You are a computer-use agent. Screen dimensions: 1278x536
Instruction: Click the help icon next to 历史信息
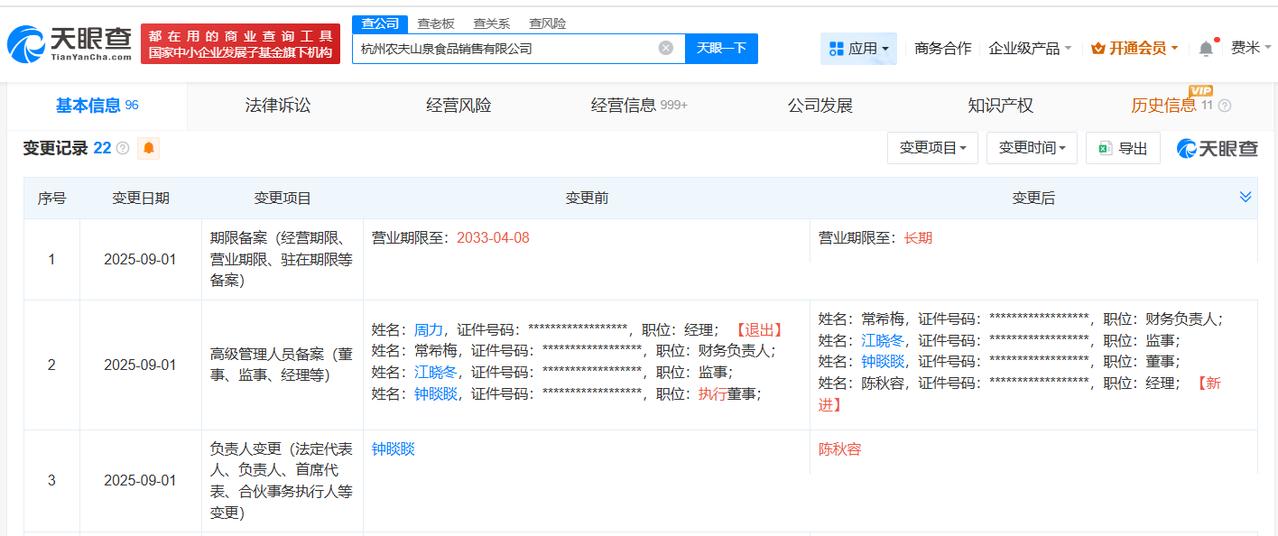(x=1225, y=106)
